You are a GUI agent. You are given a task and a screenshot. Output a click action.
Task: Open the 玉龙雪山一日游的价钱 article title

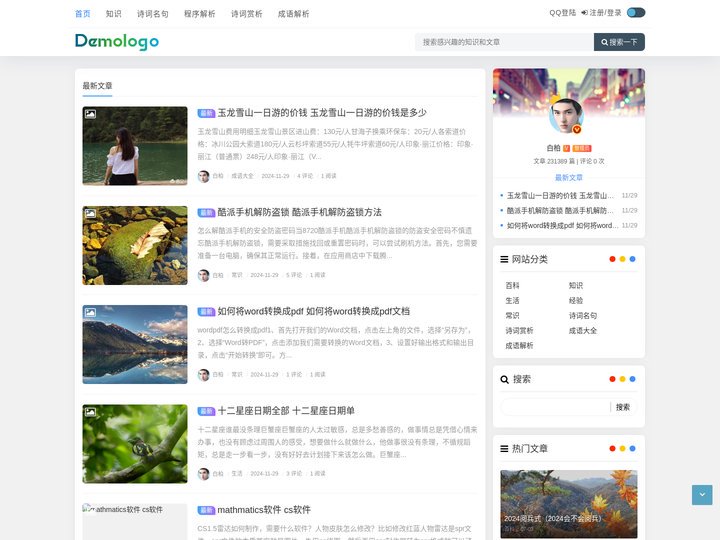[x=322, y=112]
